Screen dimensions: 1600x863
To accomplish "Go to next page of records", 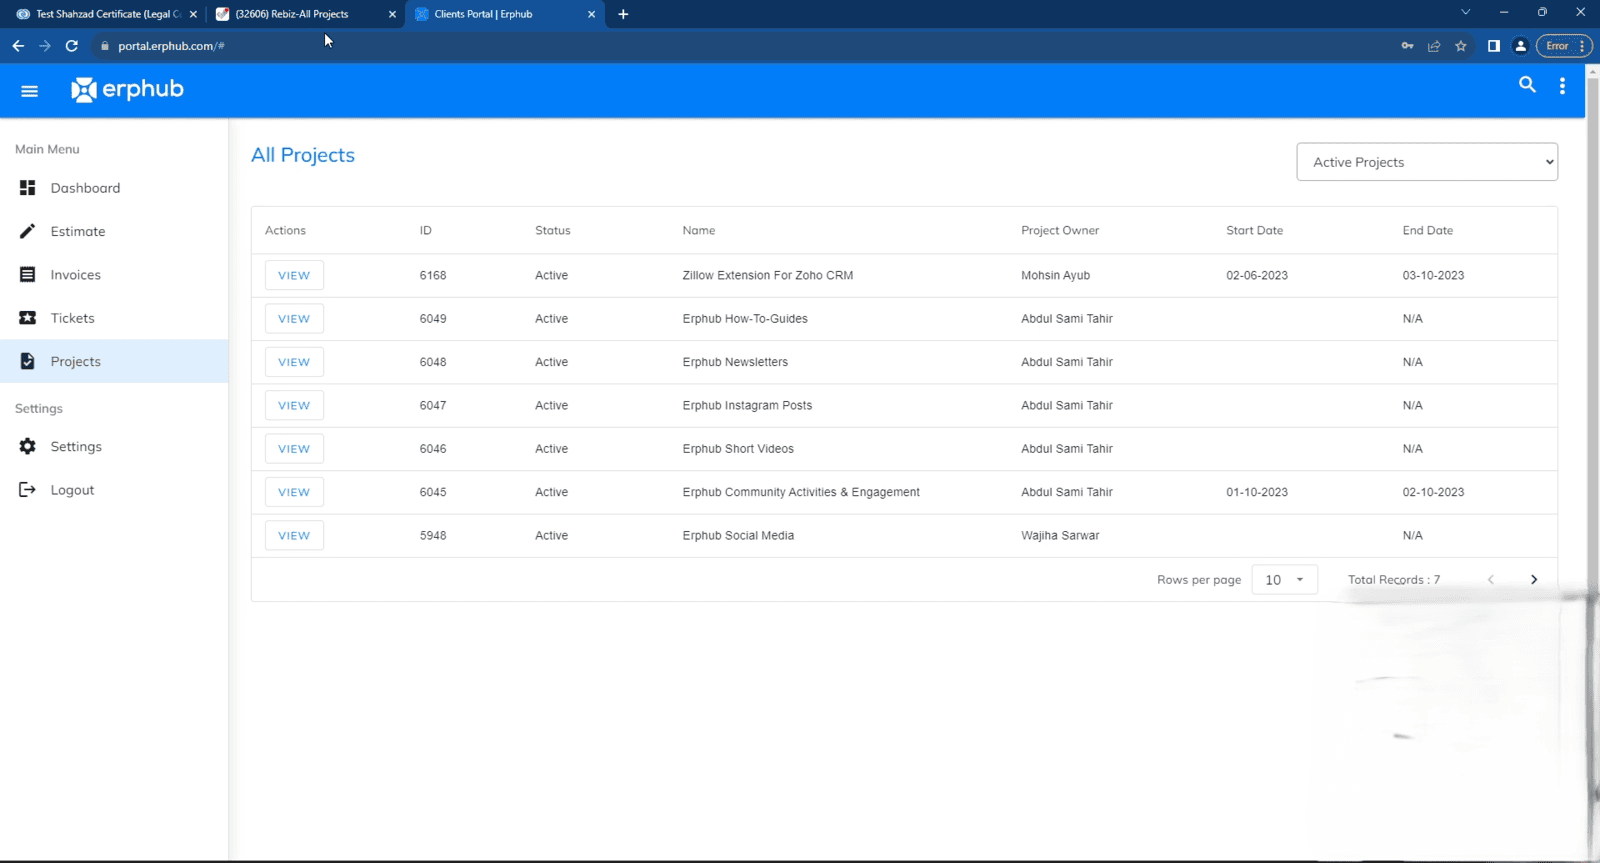I will point(1534,580).
